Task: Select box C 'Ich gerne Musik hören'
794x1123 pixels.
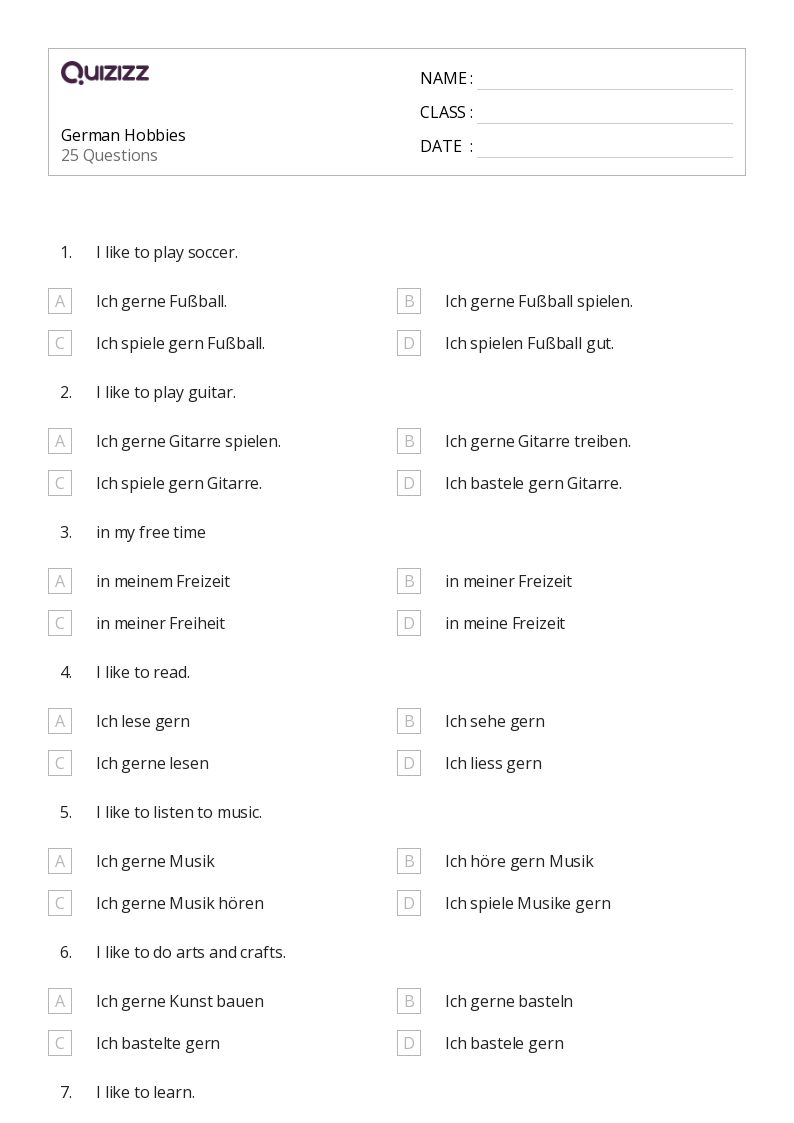Action: click(x=60, y=903)
